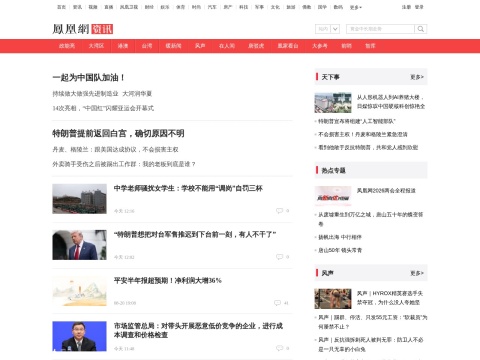Open 天下事 story about 人形机器人
The height and width of the screenshot is (360, 480).
[x=391, y=102]
